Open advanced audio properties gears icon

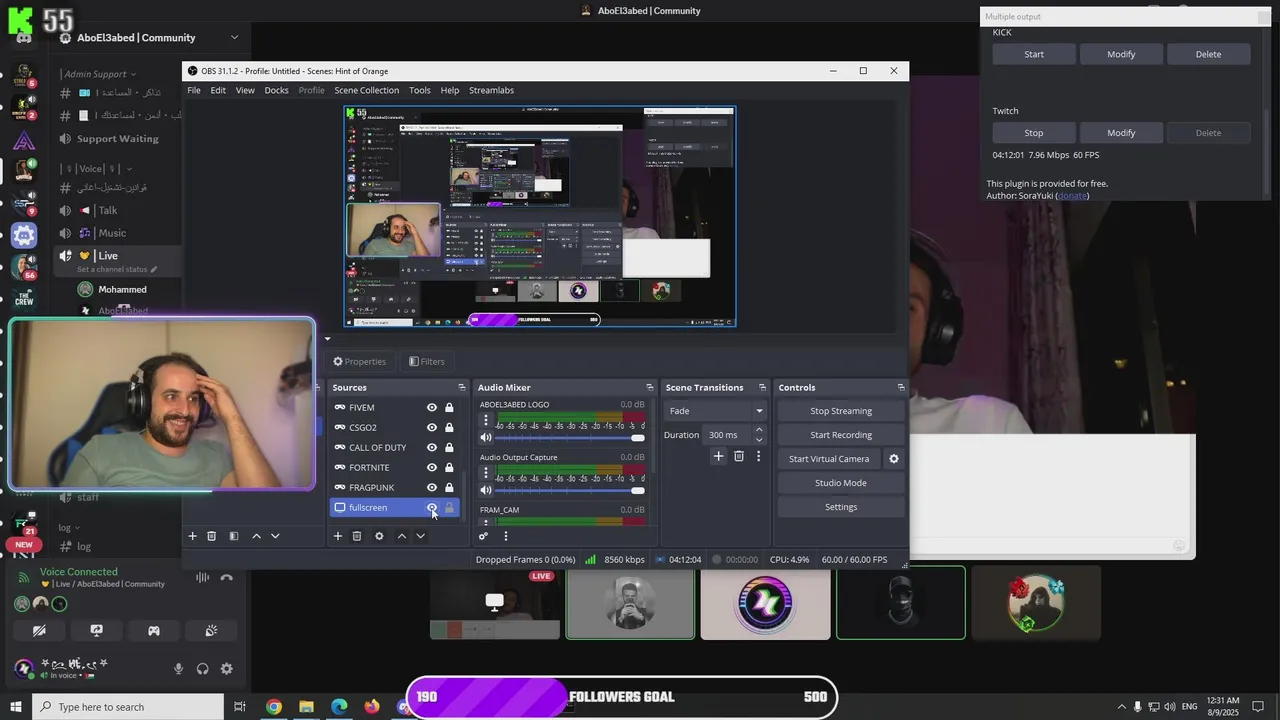click(x=483, y=536)
